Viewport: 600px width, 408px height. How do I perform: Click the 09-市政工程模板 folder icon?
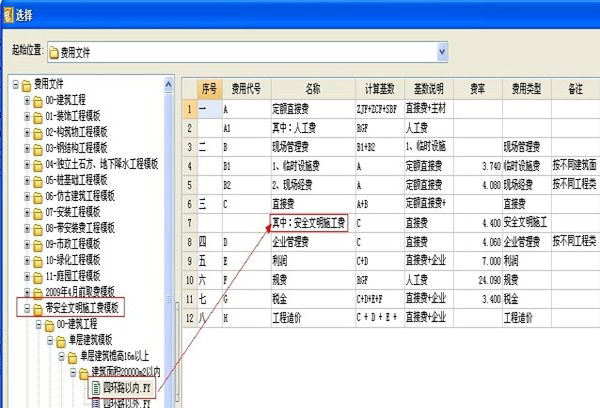point(37,244)
